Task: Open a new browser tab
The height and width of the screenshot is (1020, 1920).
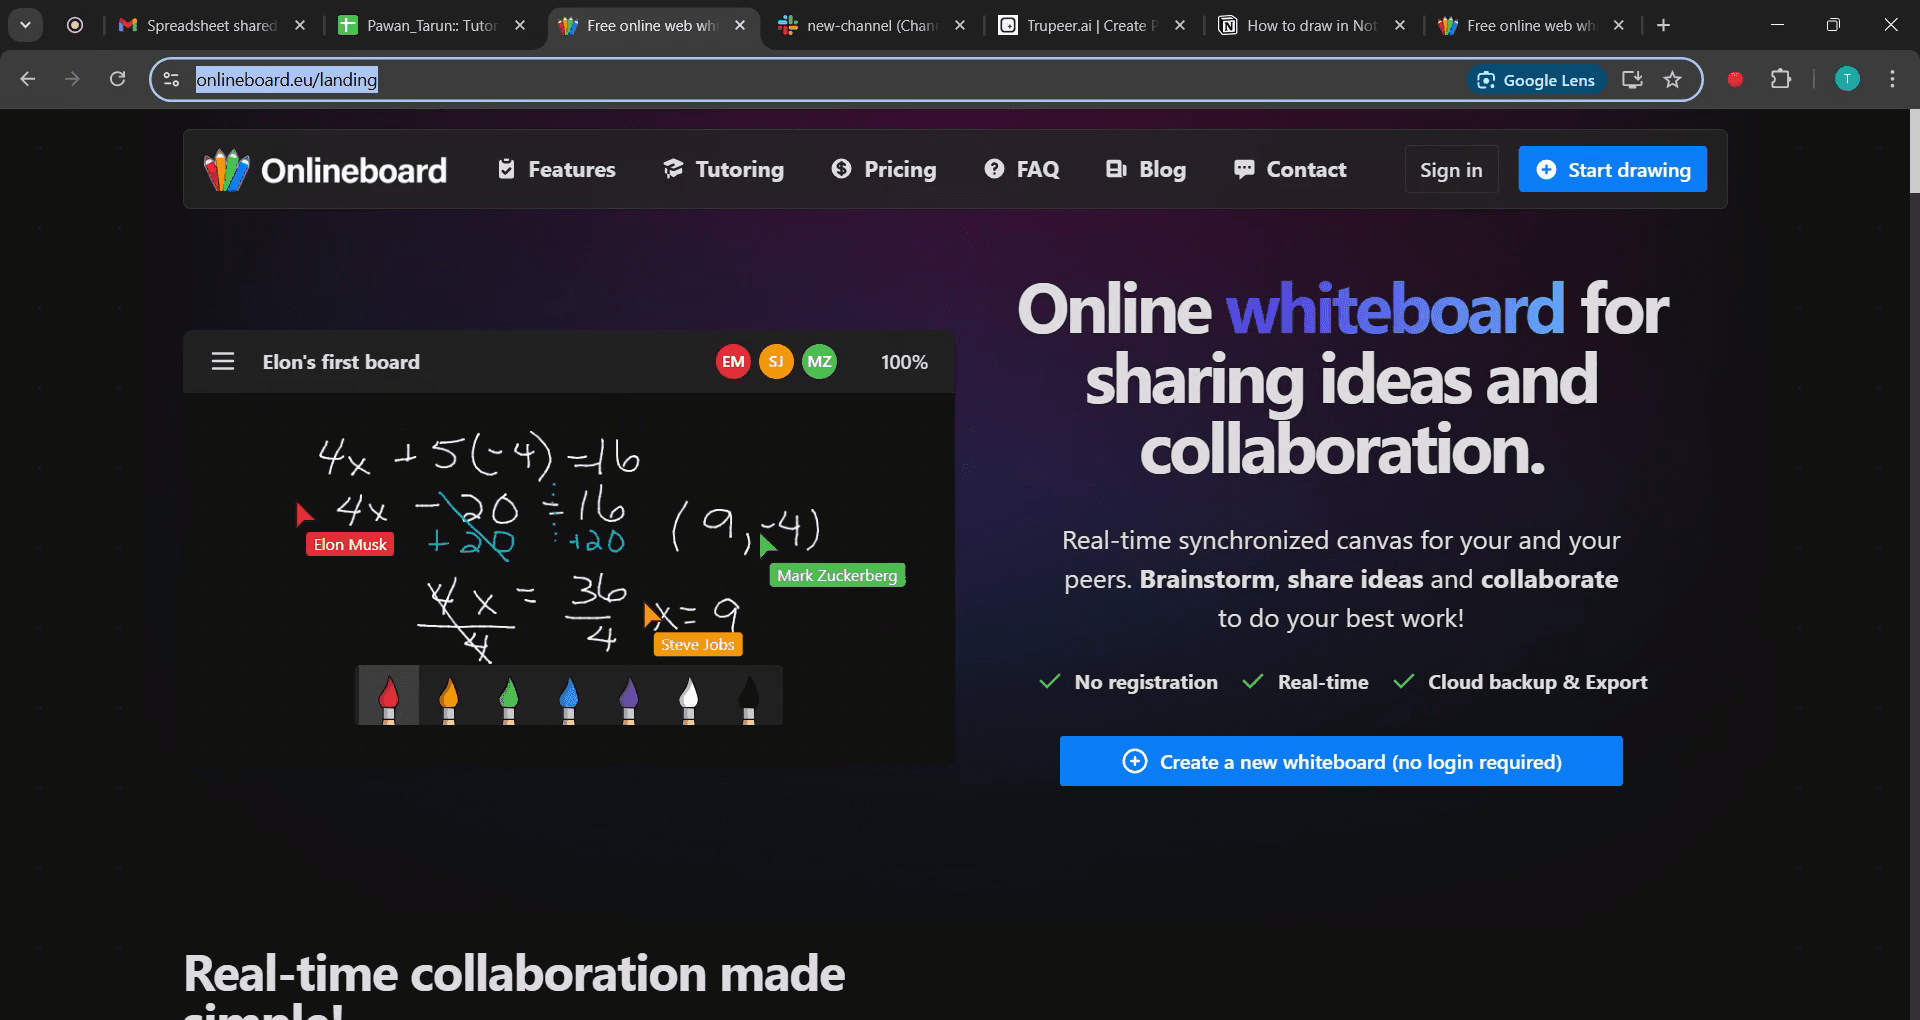Action: coord(1664,25)
